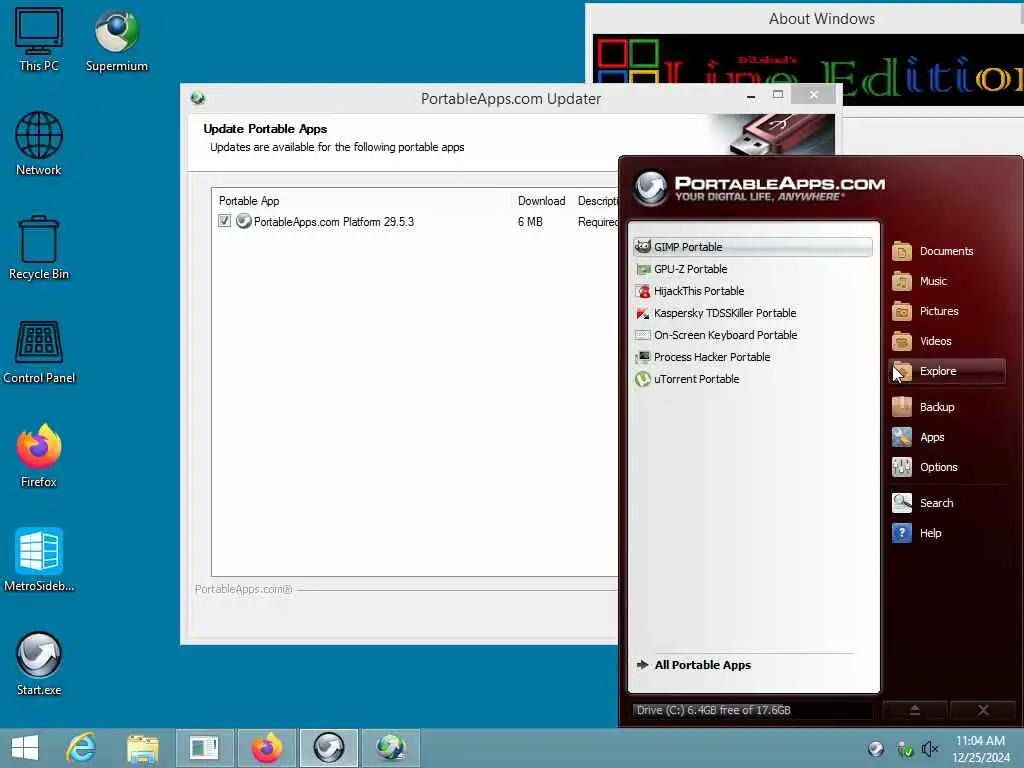The image size is (1024, 768).
Task: Click the PortableApps.com link in the updater footer
Action: pos(243,589)
